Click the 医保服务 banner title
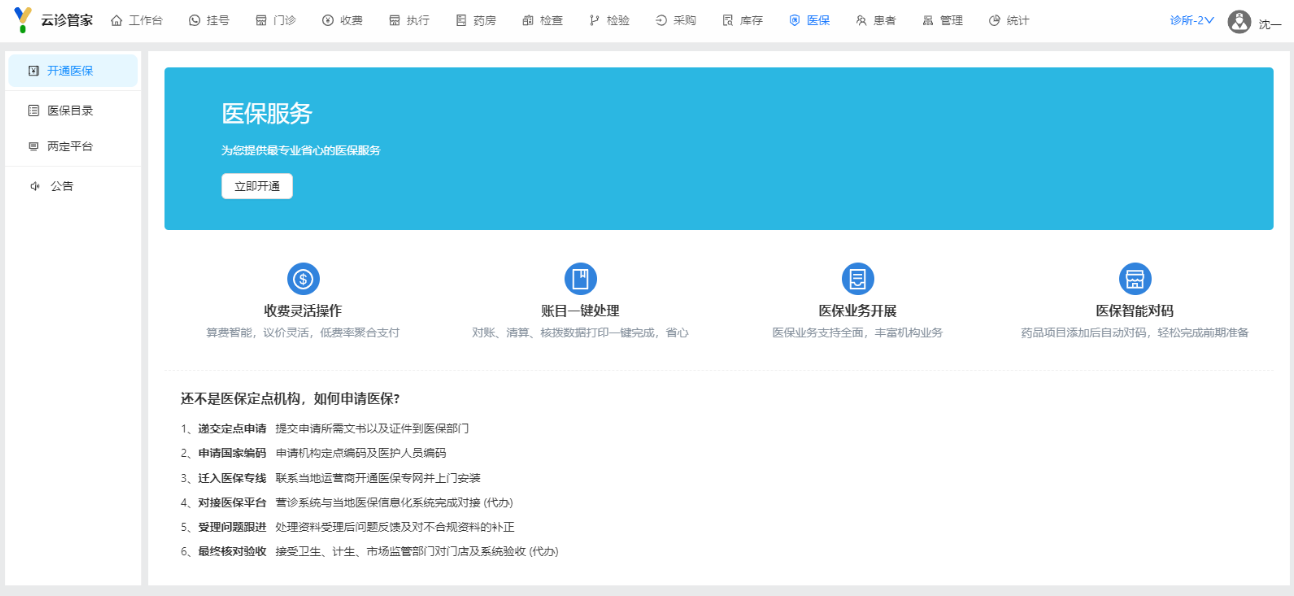 (x=266, y=114)
